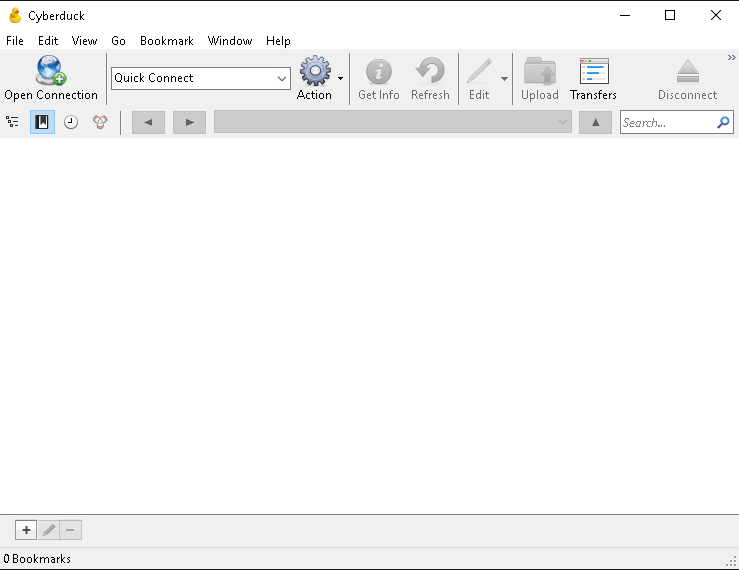Screen dimensions: 739x570
Task: Switch to the browser outline view icon
Action: click(x=12, y=122)
